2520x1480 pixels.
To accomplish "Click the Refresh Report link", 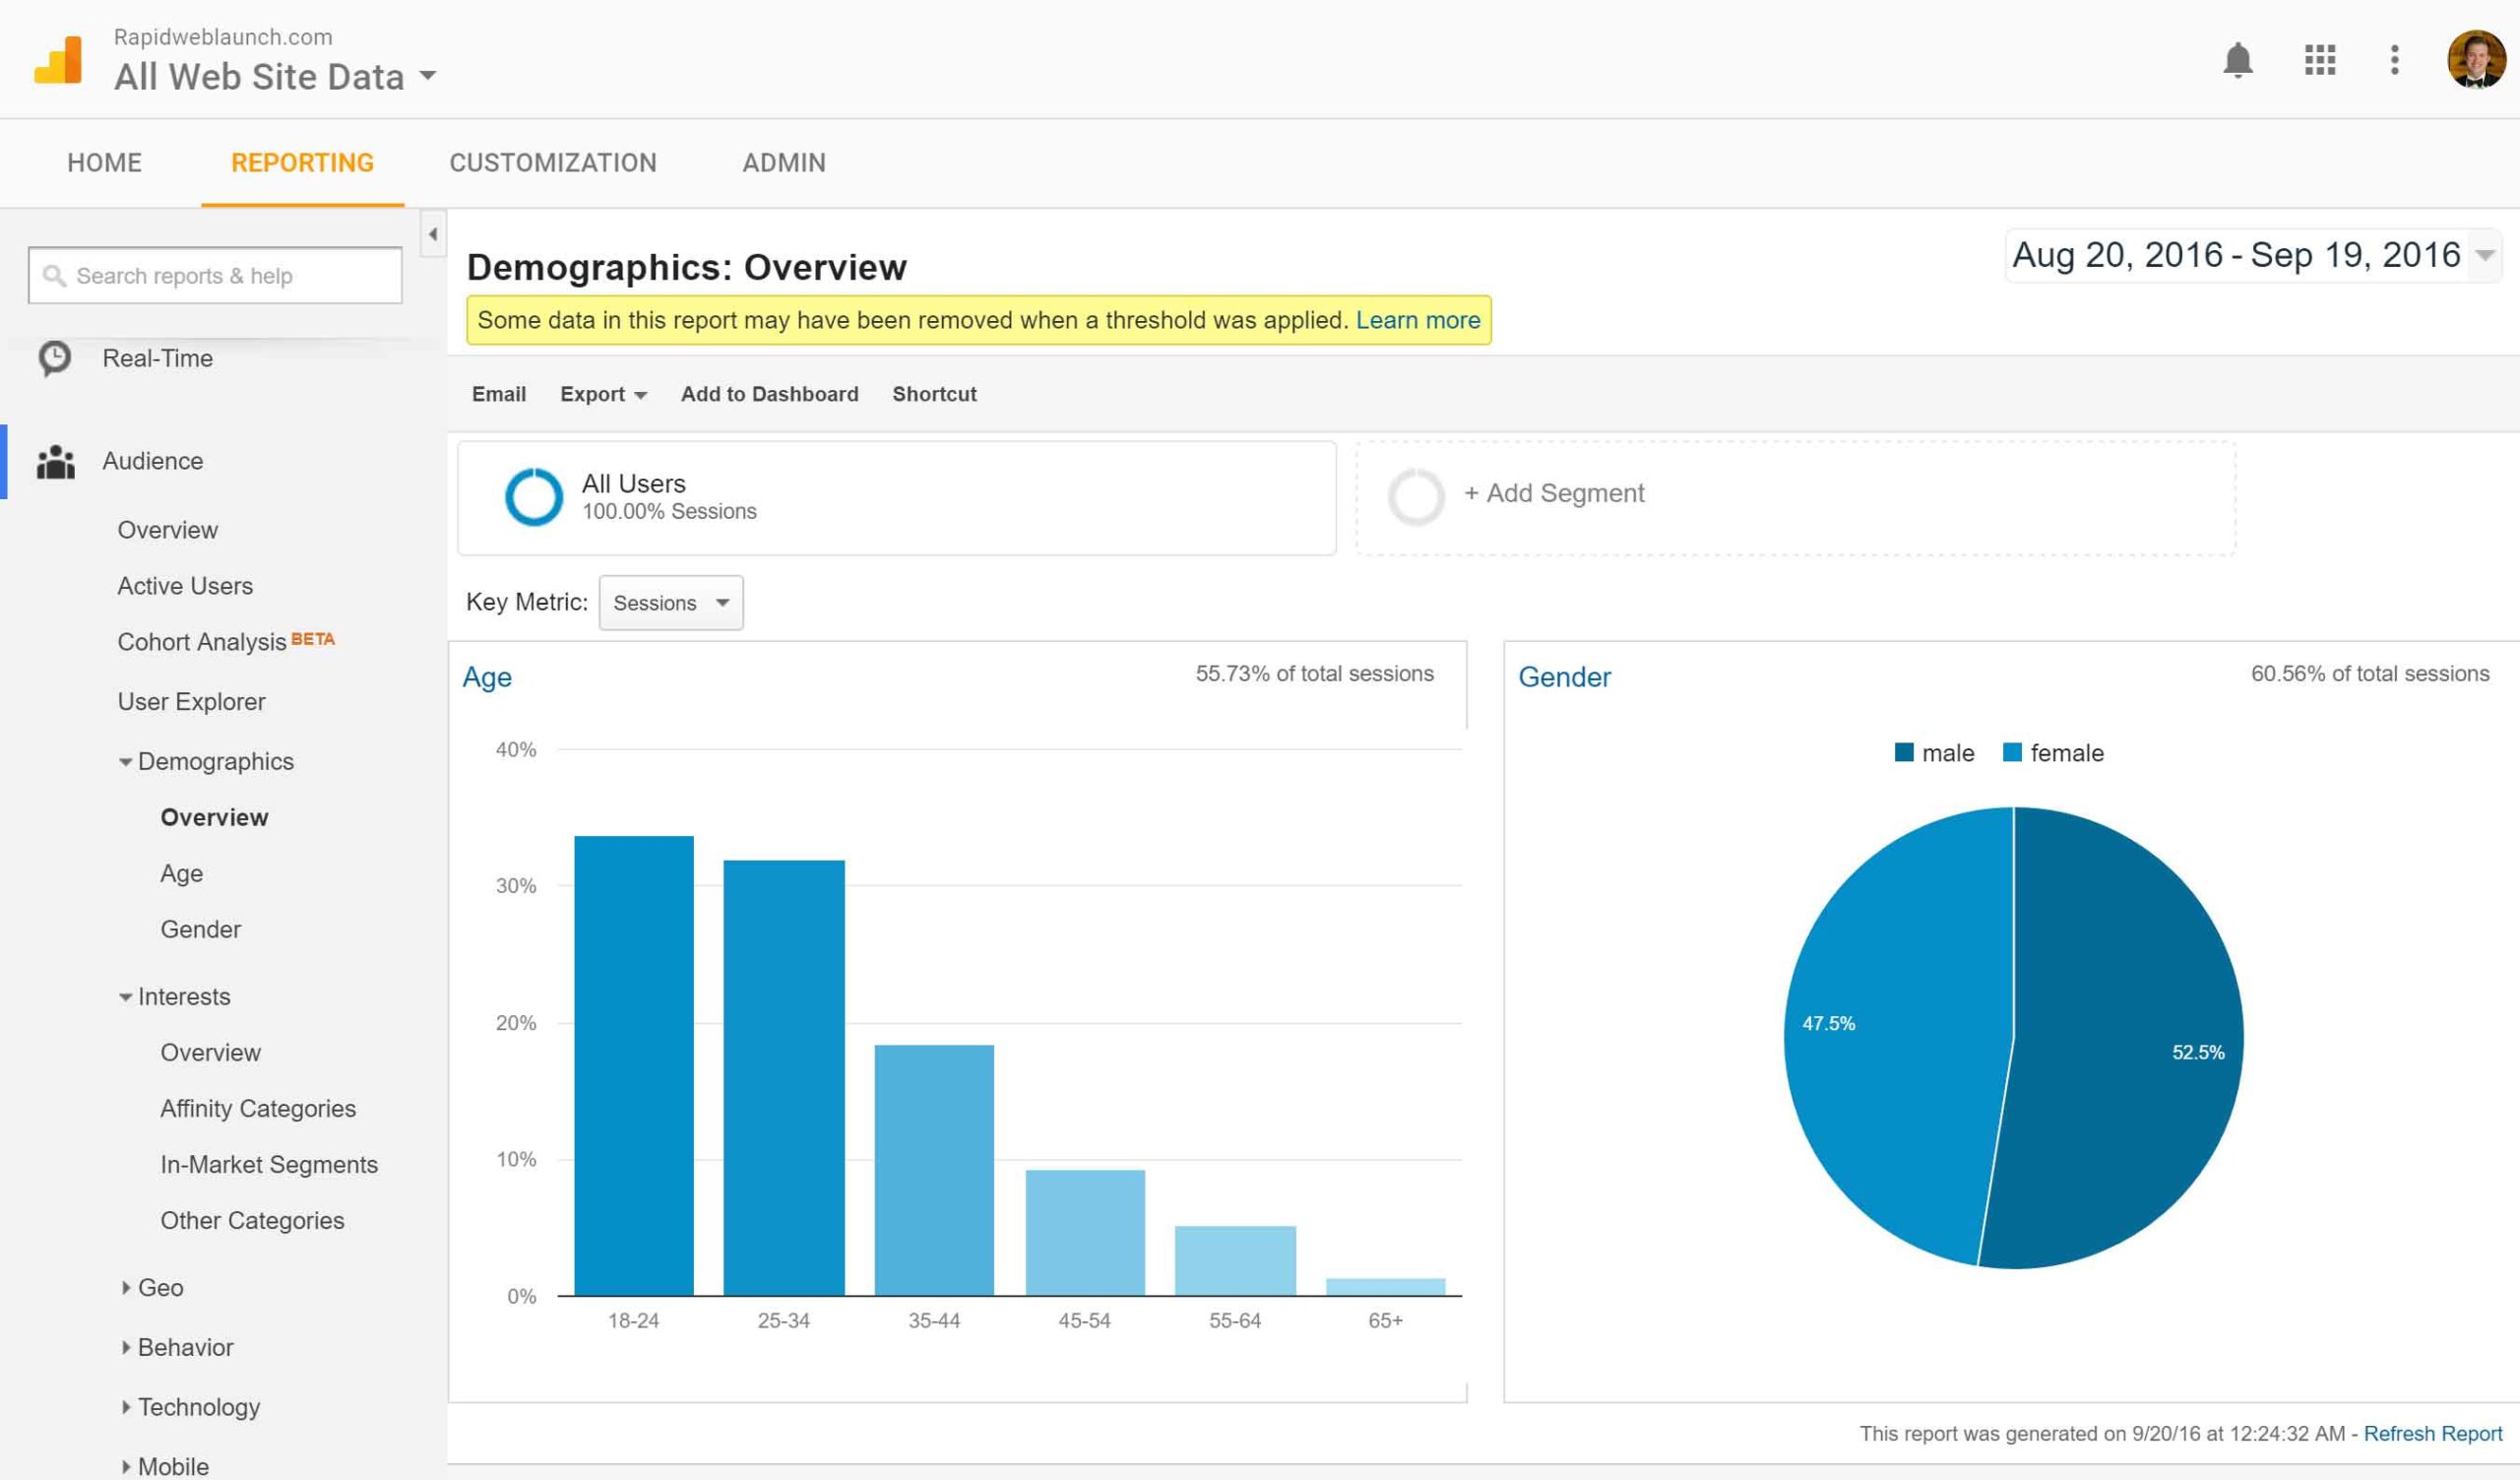I will (x=2432, y=1434).
